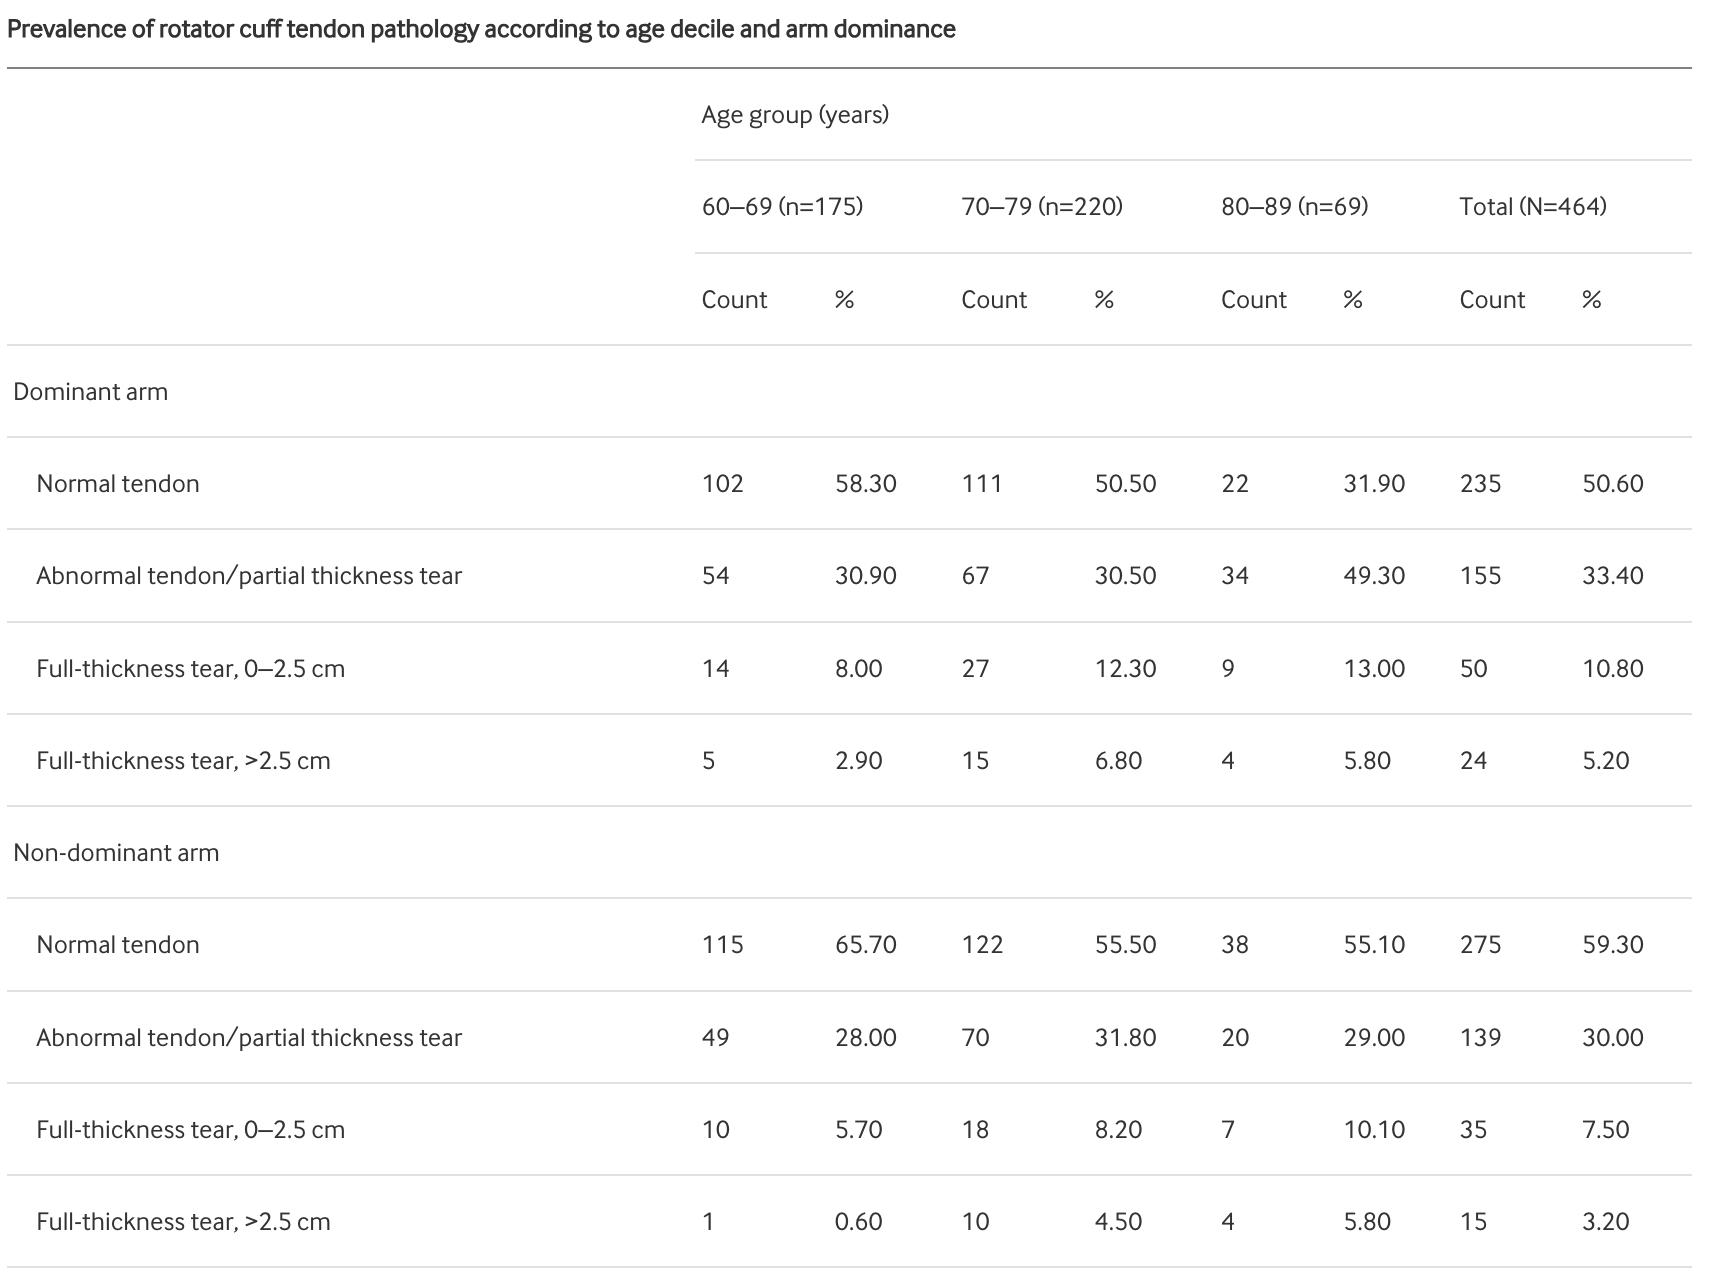This screenshot has height=1284, width=1724.
Task: Click the percentage 0.60
Action: click(859, 1222)
